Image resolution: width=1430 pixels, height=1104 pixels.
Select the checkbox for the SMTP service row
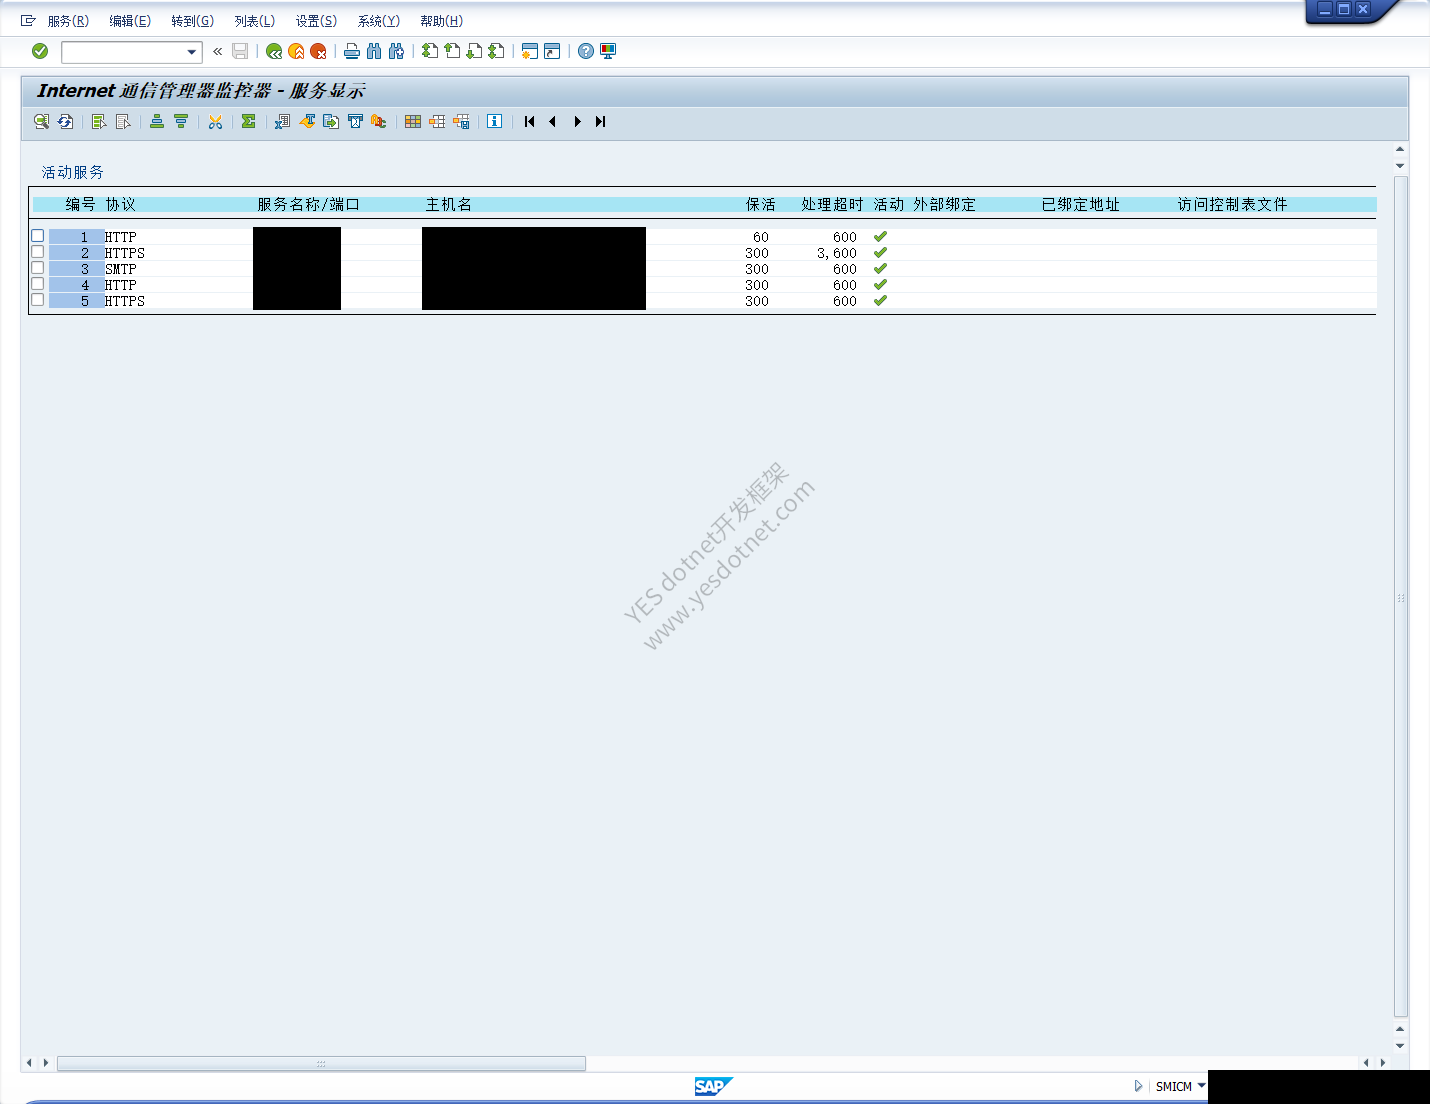point(38,268)
